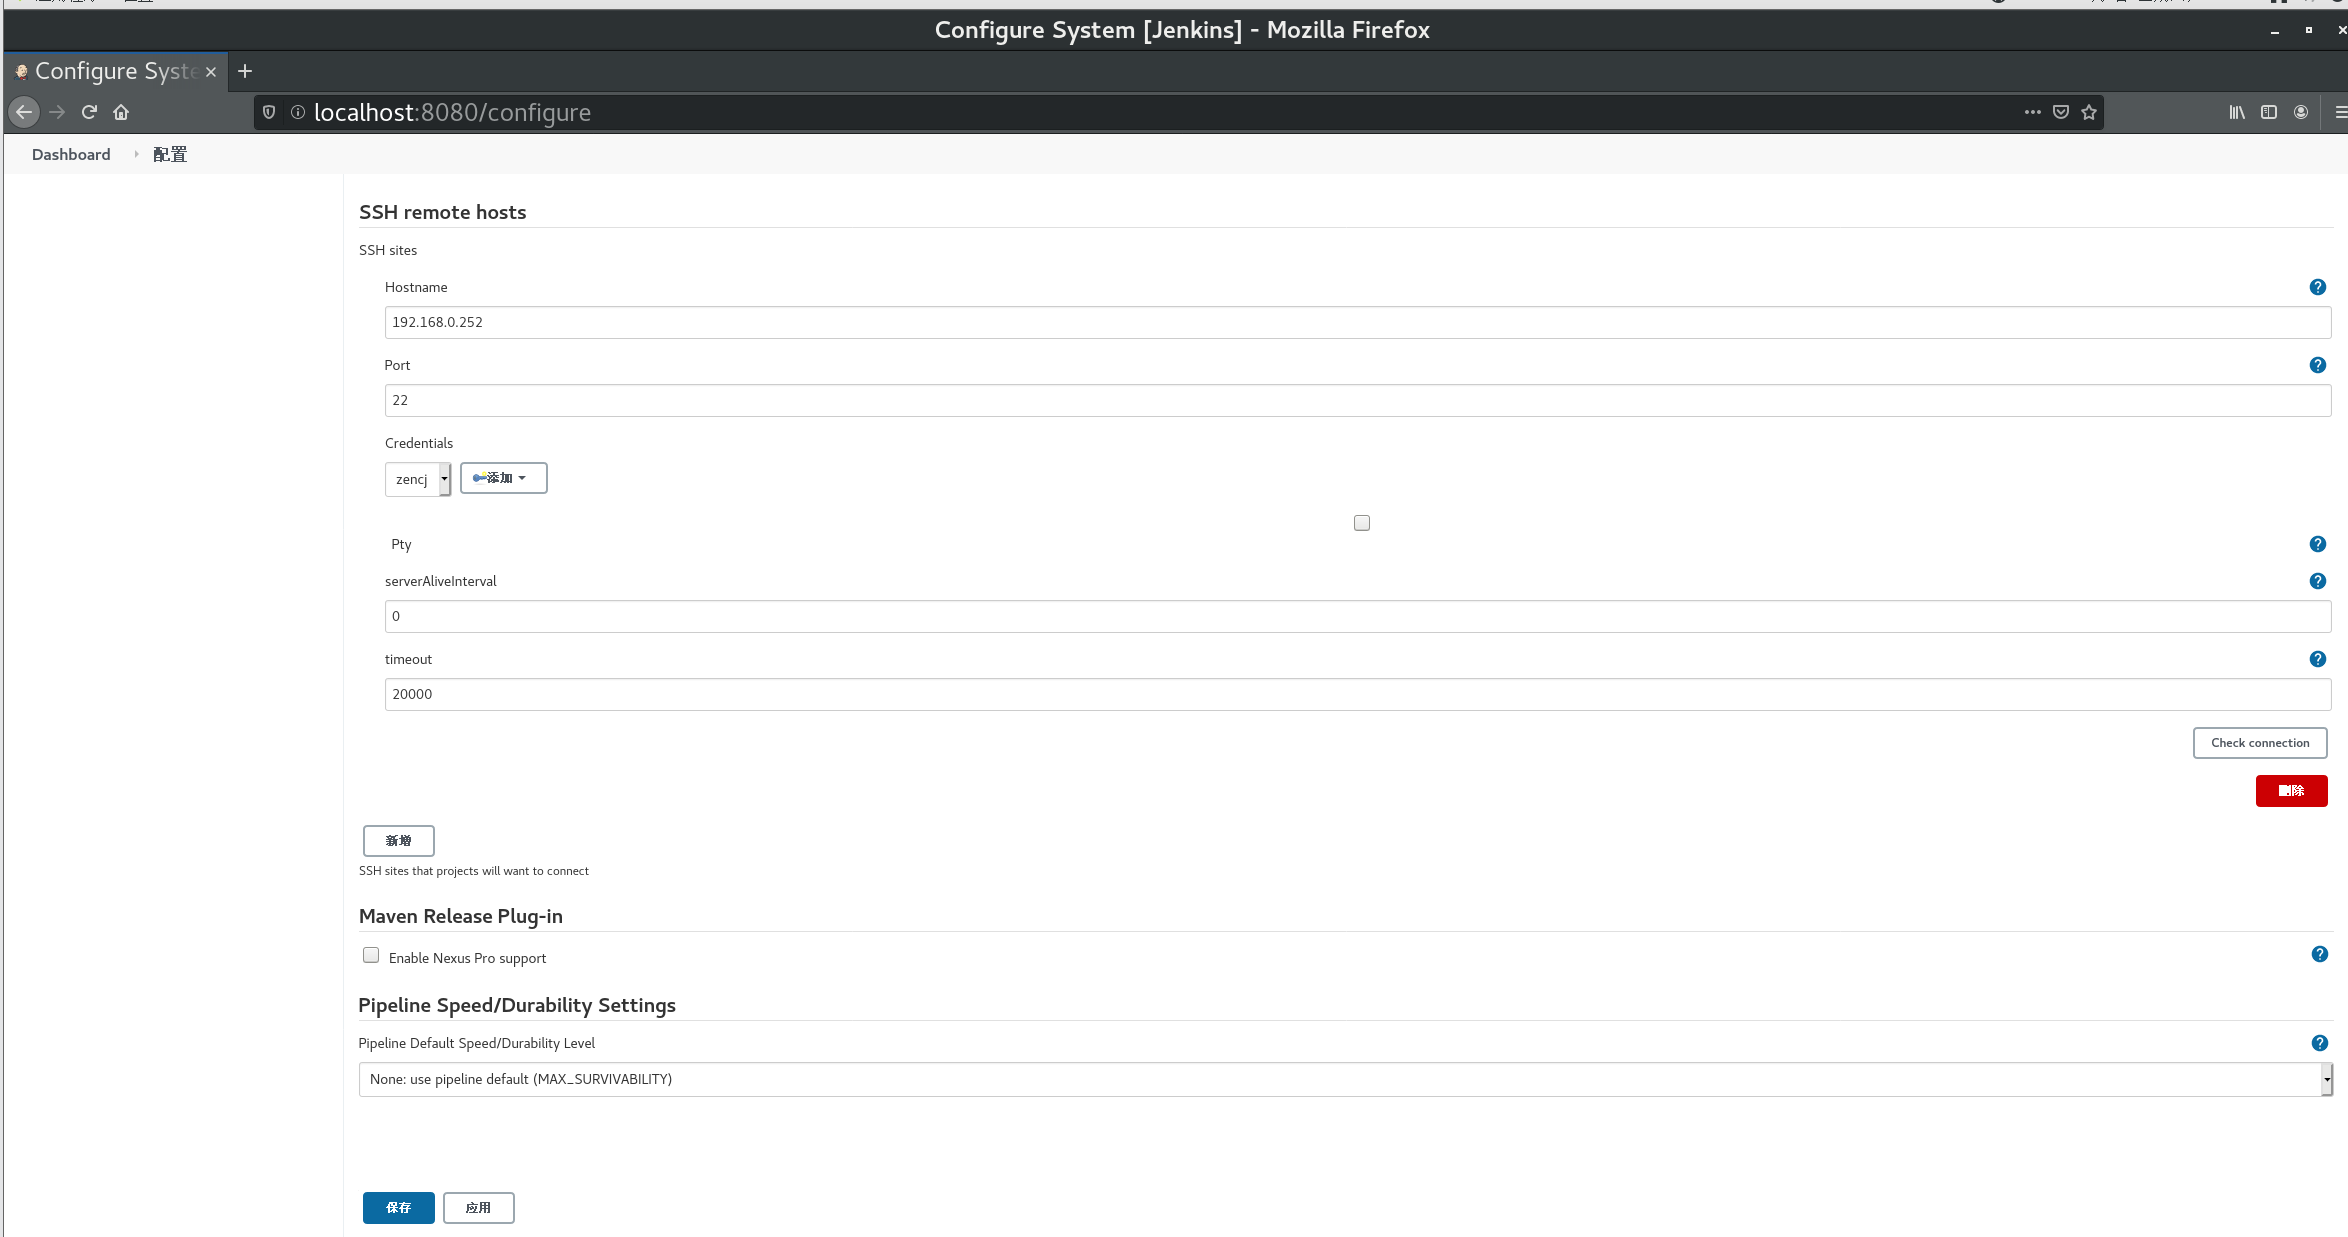The image size is (2348, 1237).
Task: Click the Check connection button
Action: (2260, 743)
